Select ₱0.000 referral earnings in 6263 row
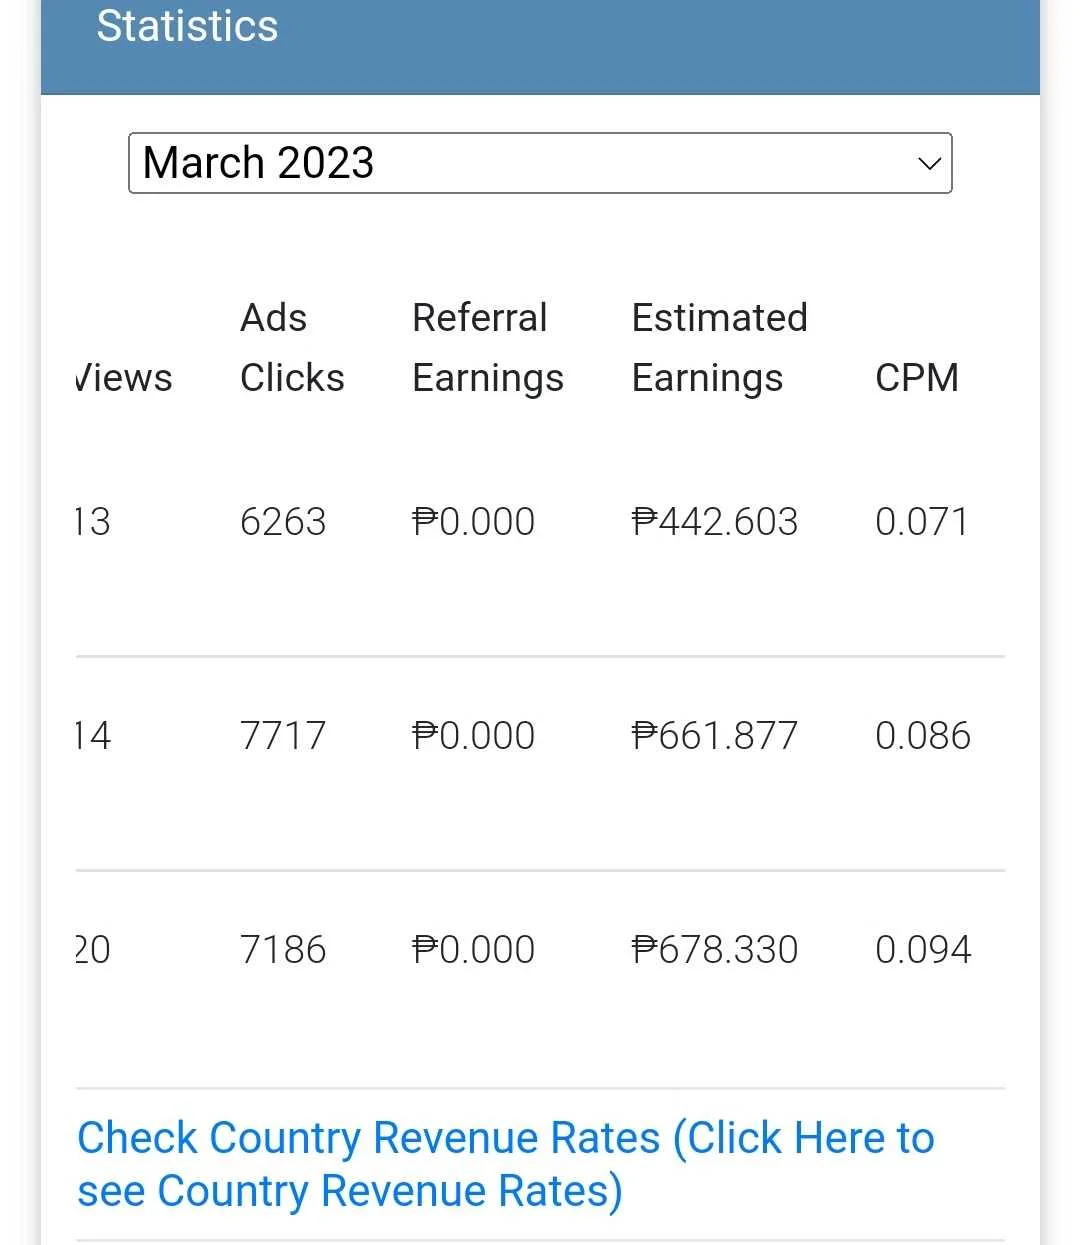 (x=474, y=522)
